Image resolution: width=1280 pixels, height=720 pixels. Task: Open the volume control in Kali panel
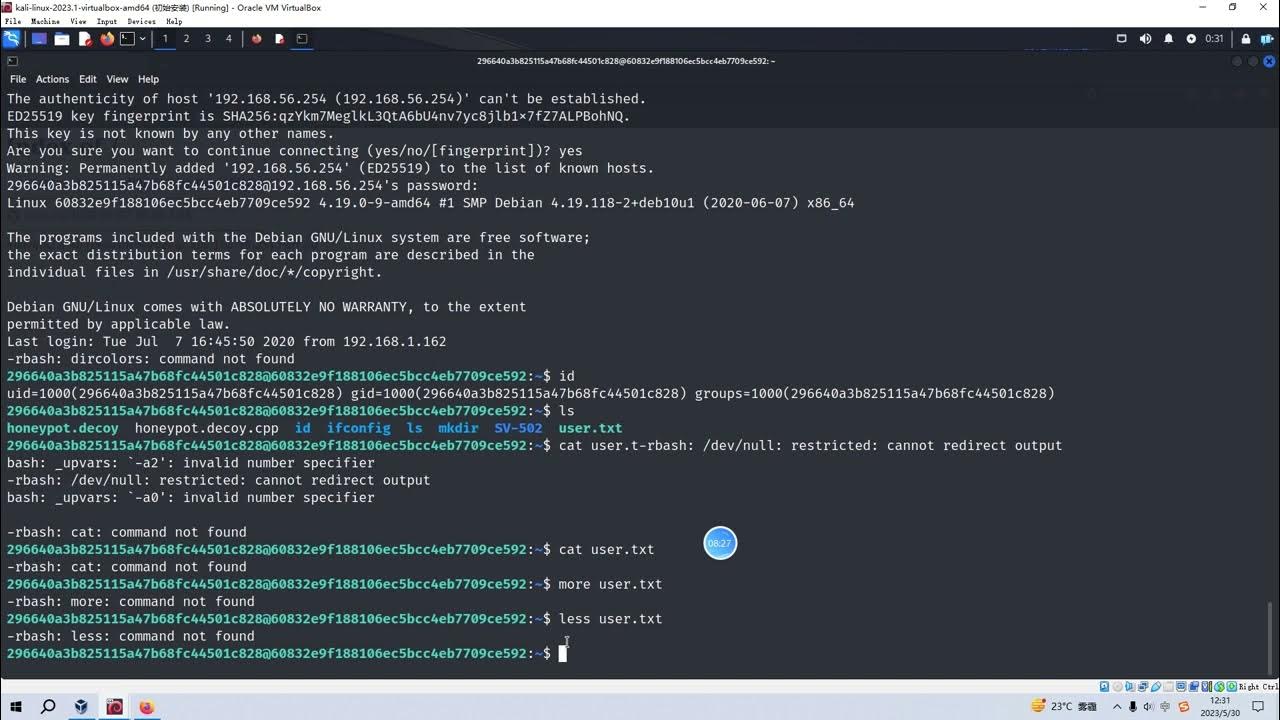[1146, 39]
